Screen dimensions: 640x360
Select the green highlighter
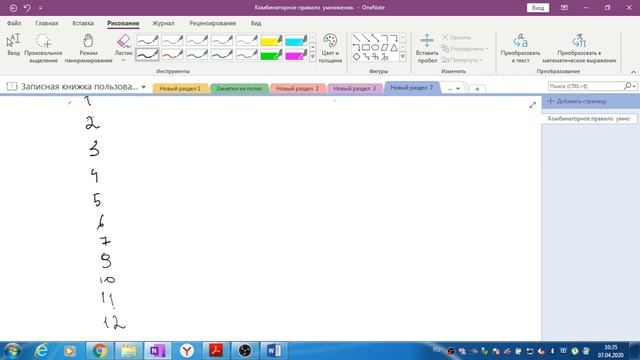[271, 54]
